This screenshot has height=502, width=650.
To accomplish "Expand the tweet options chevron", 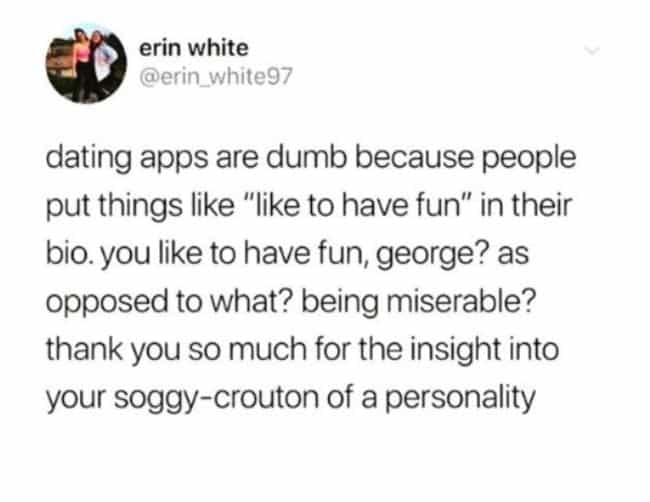I will click(x=592, y=51).
